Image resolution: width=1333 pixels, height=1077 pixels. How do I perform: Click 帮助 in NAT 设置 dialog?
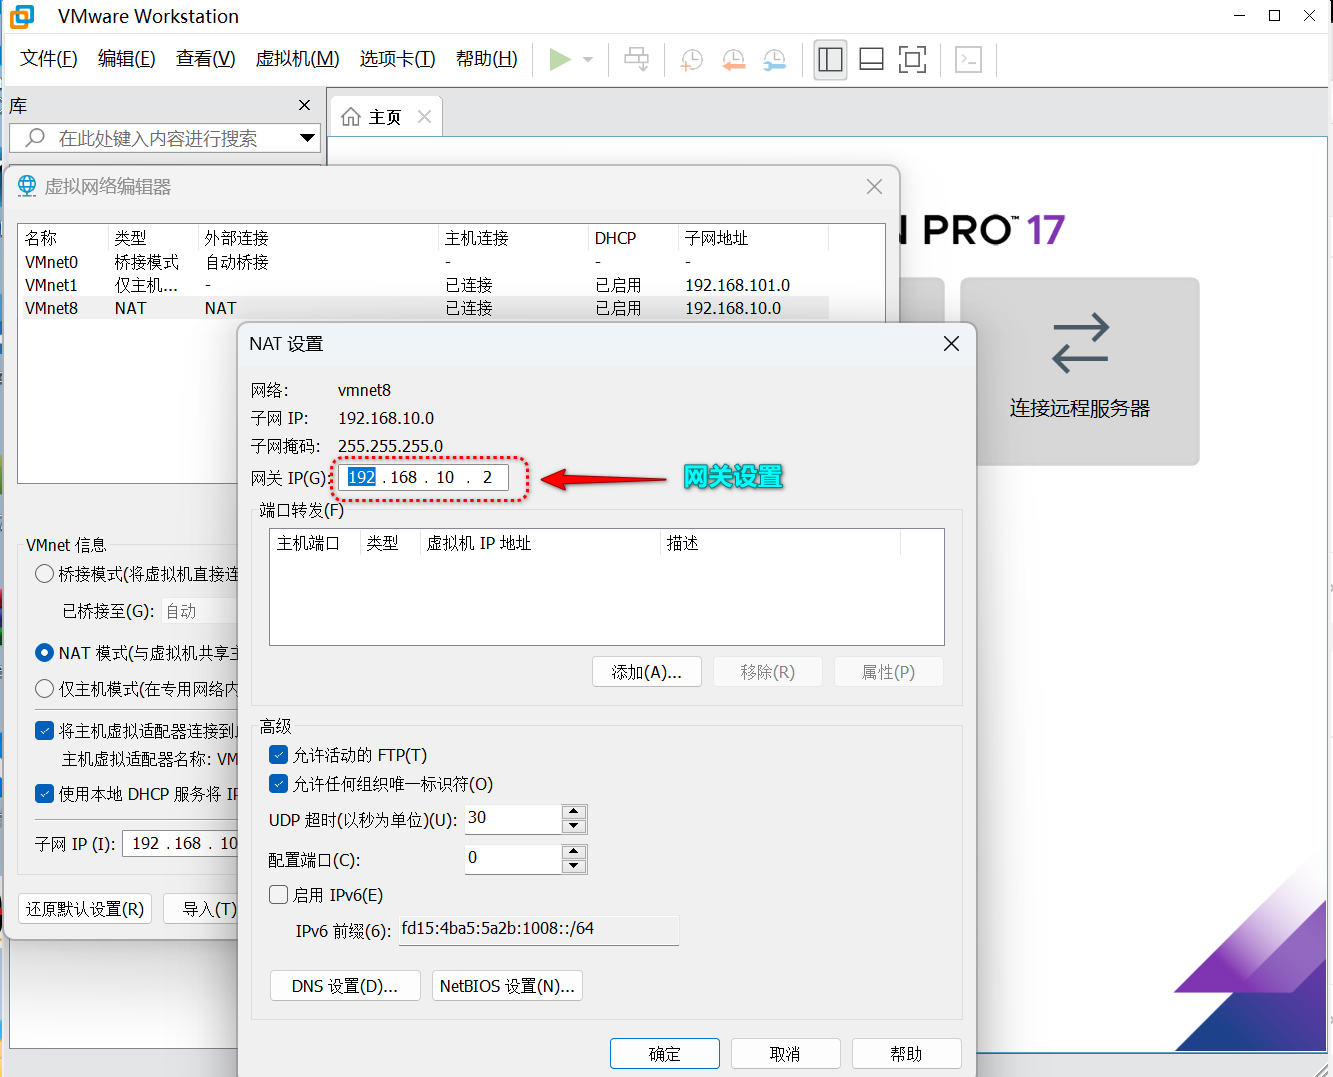[906, 1054]
